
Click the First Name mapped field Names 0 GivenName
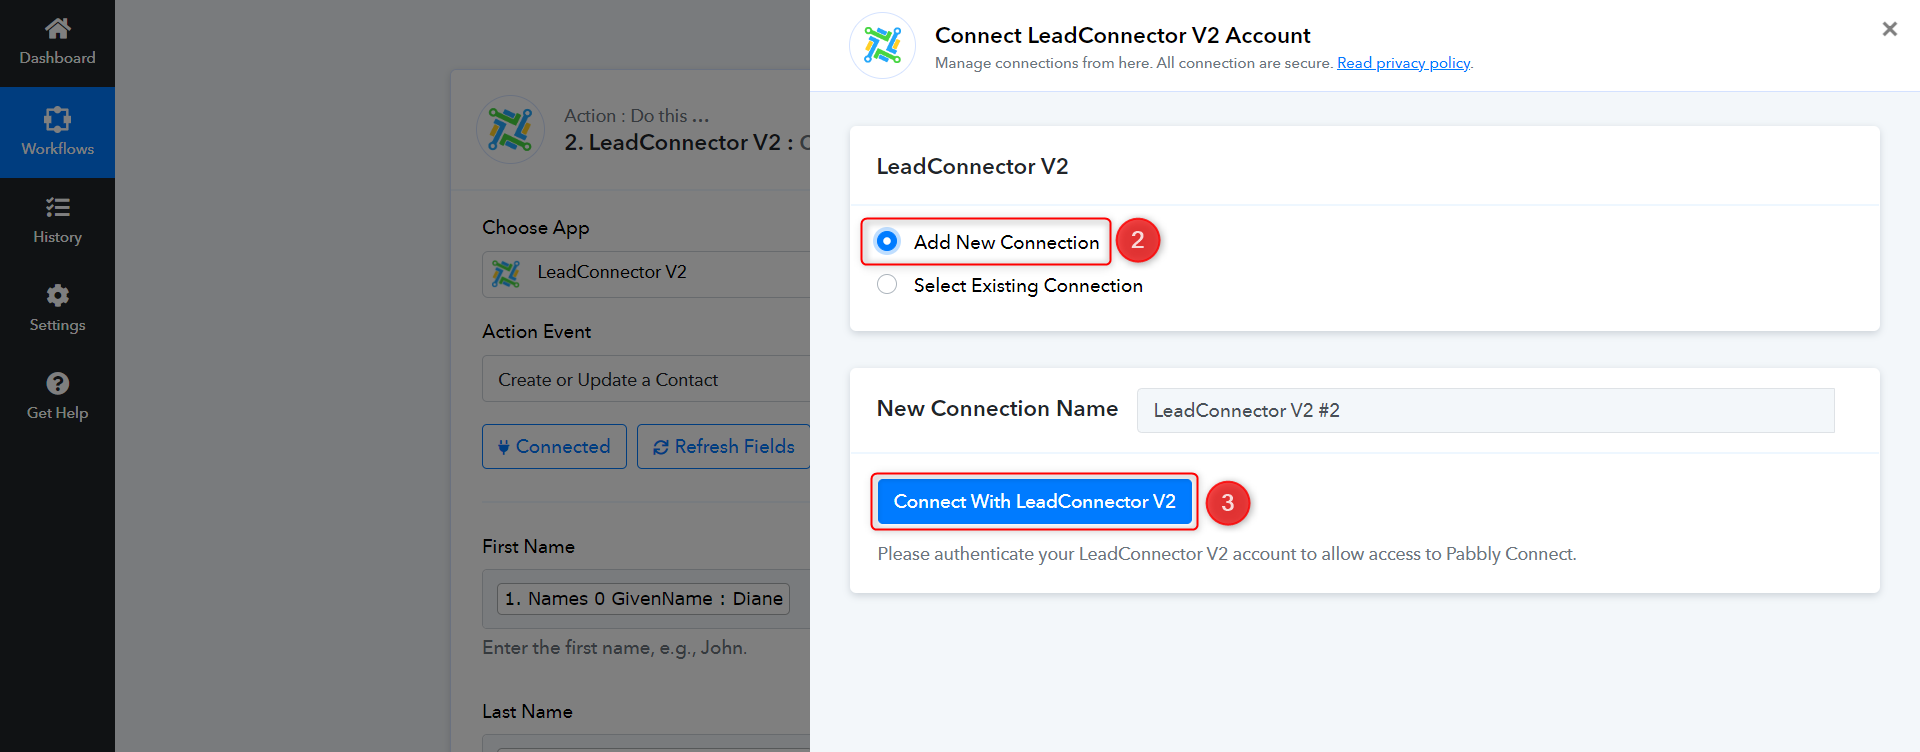point(644,599)
